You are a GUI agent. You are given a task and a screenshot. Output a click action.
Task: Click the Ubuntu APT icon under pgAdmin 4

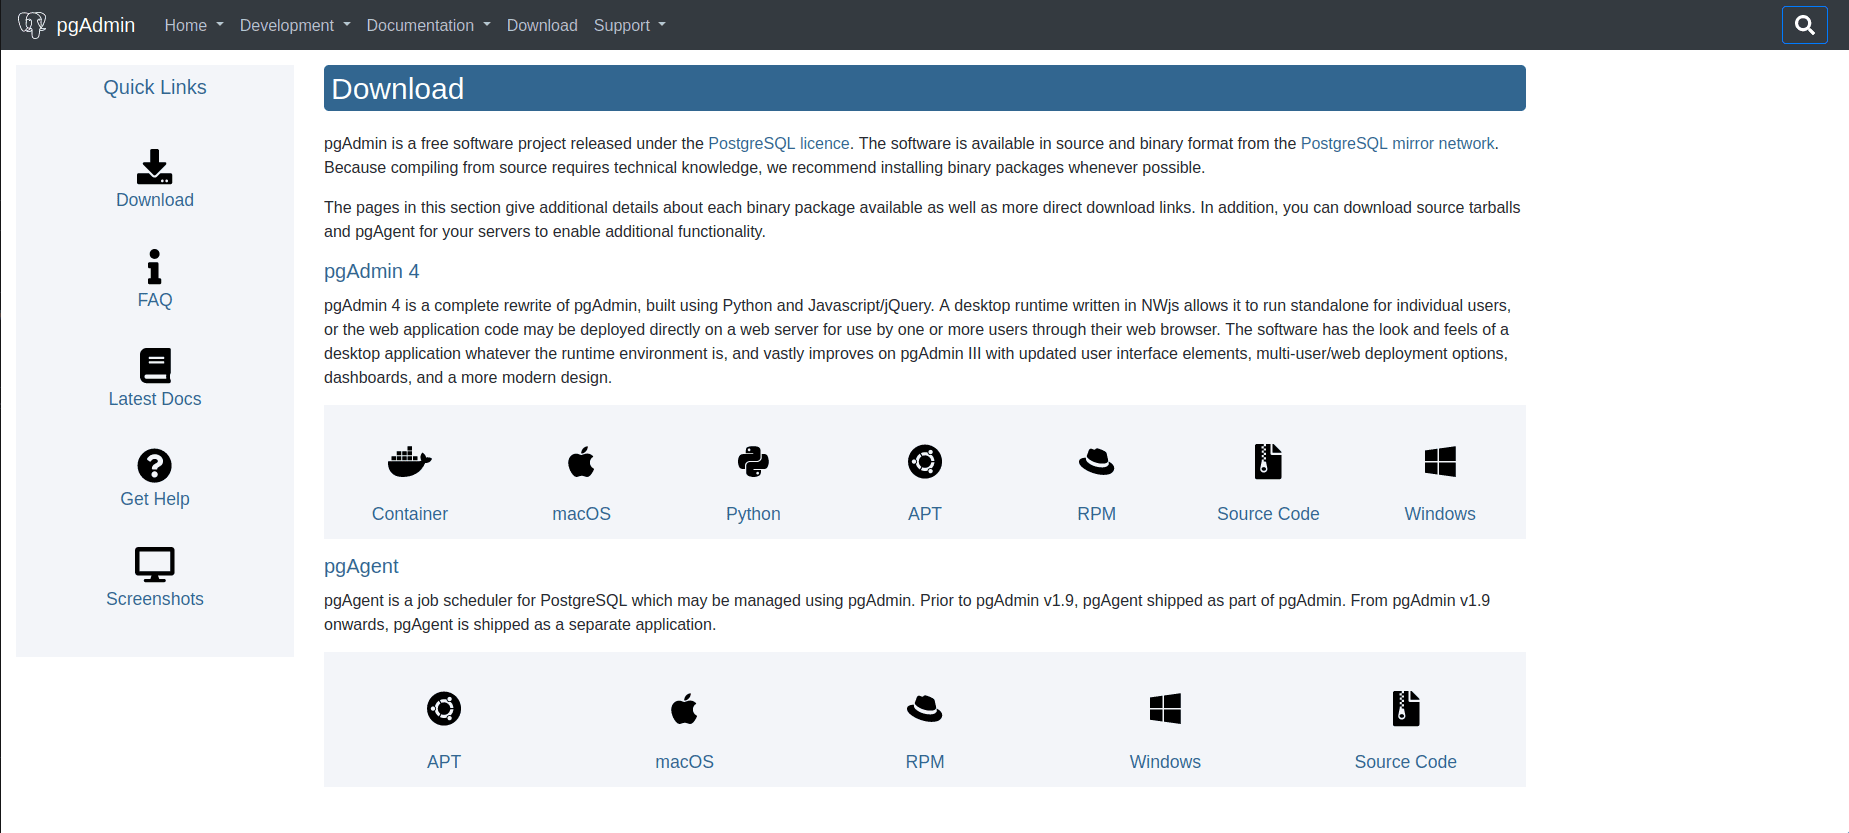click(925, 462)
